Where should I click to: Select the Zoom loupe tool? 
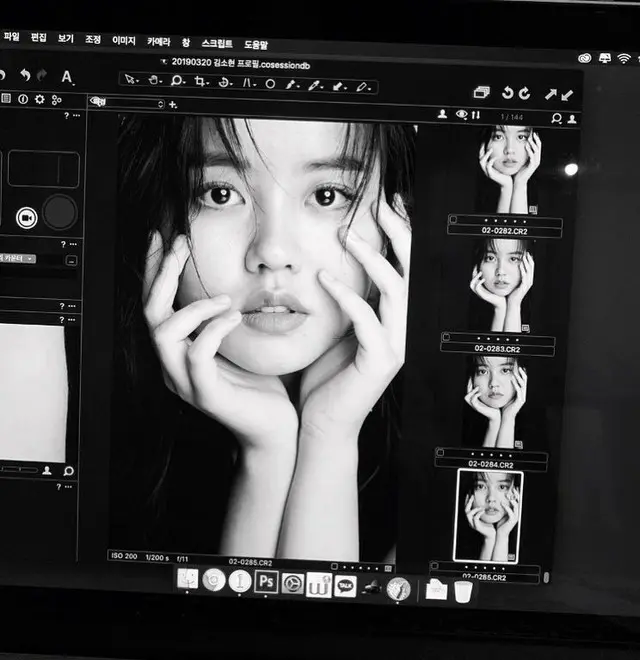(177, 81)
